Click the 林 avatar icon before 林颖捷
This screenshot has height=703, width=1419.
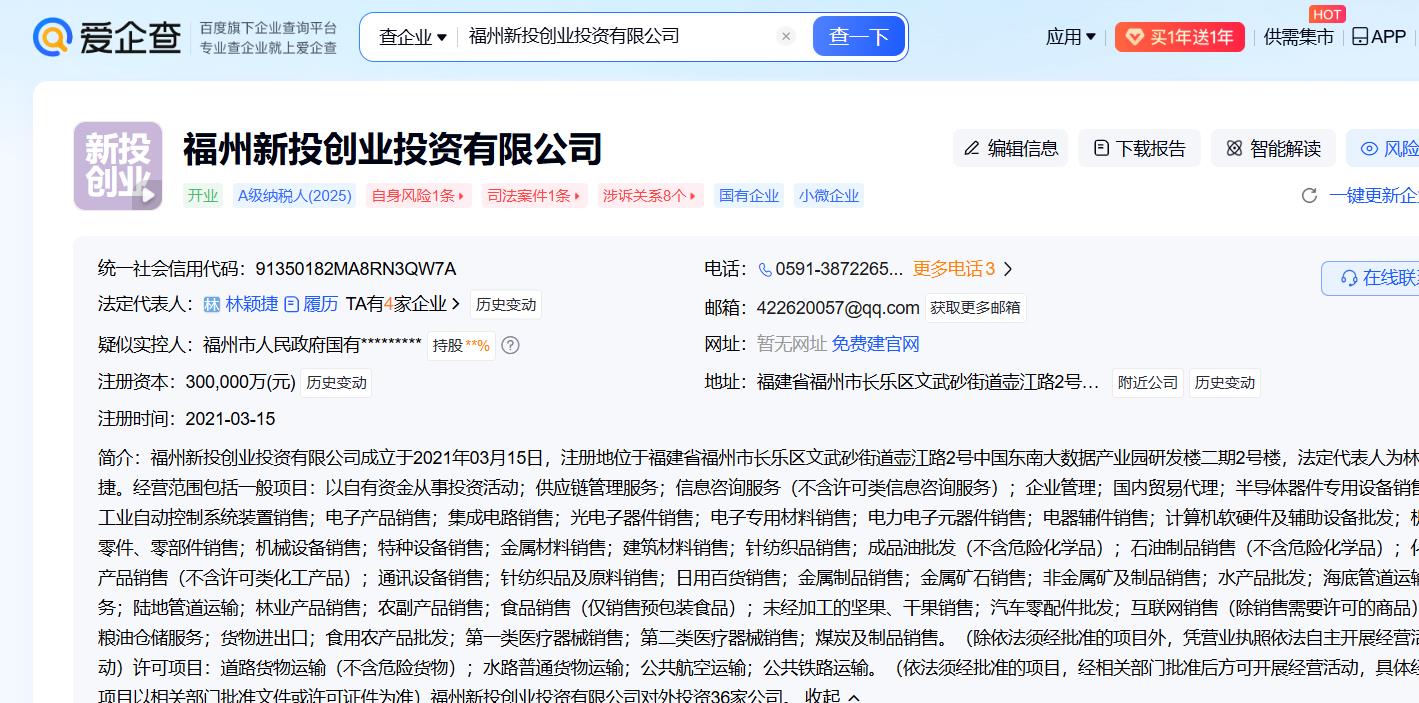coord(212,304)
